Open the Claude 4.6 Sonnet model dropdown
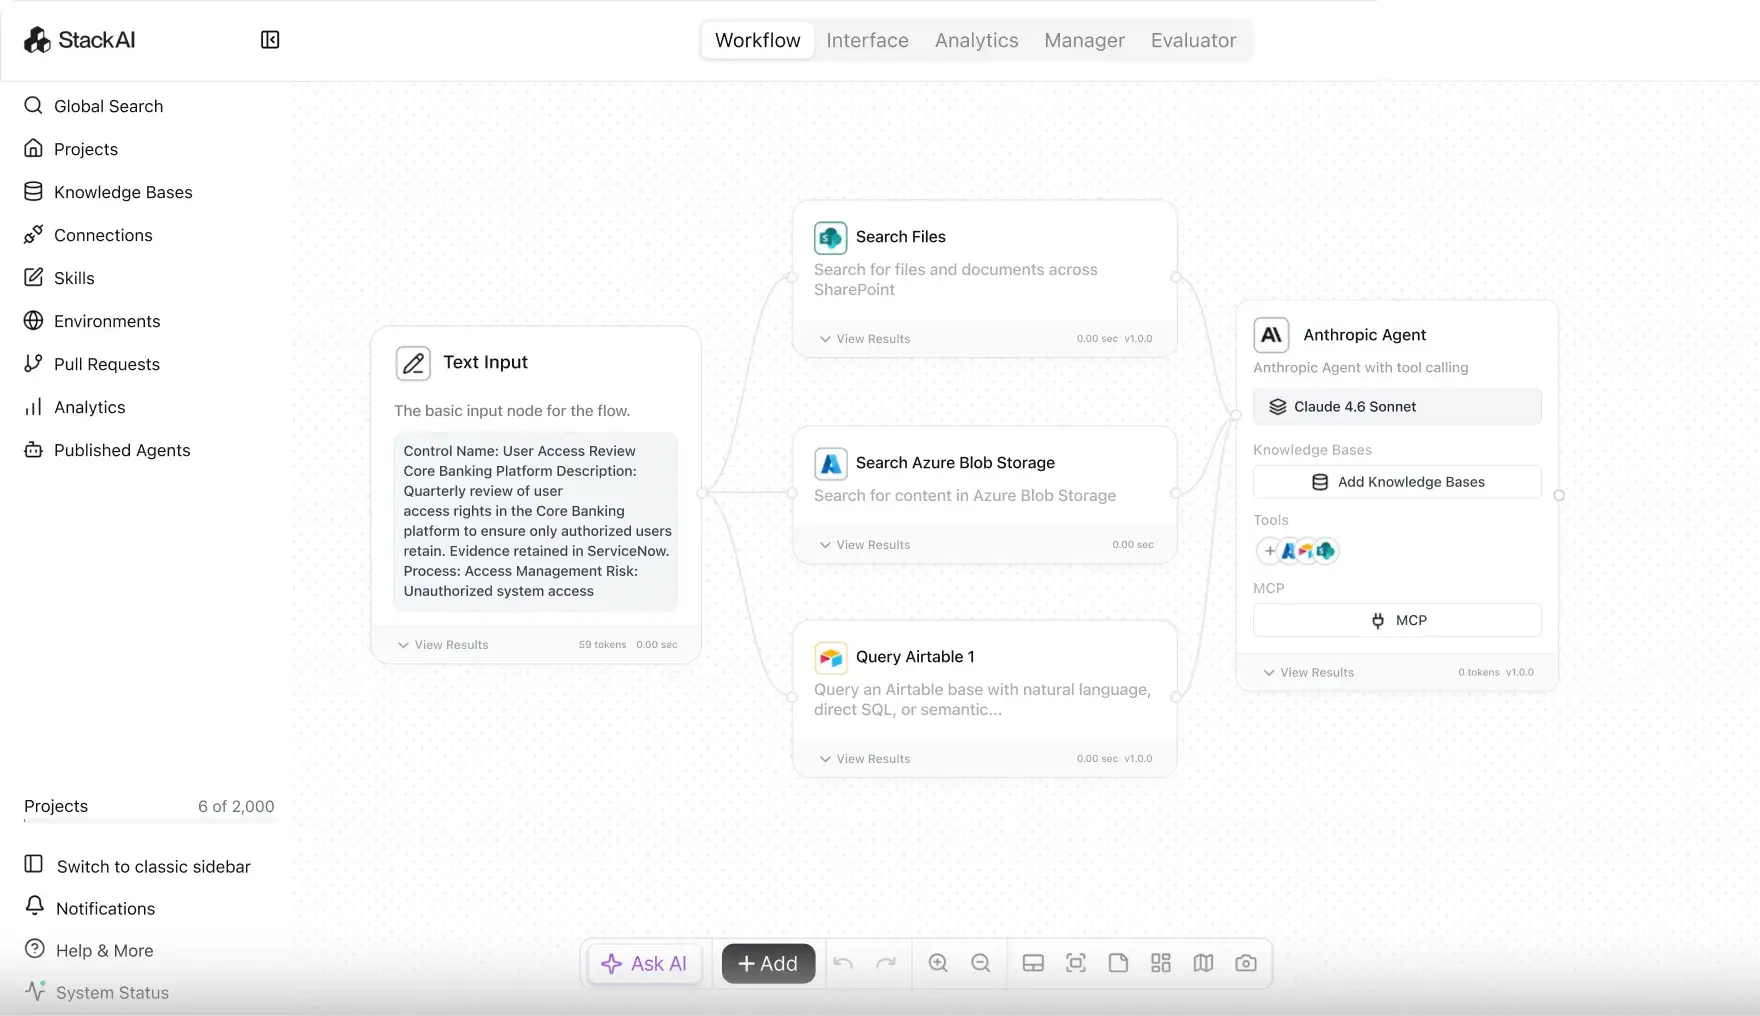 click(1397, 407)
